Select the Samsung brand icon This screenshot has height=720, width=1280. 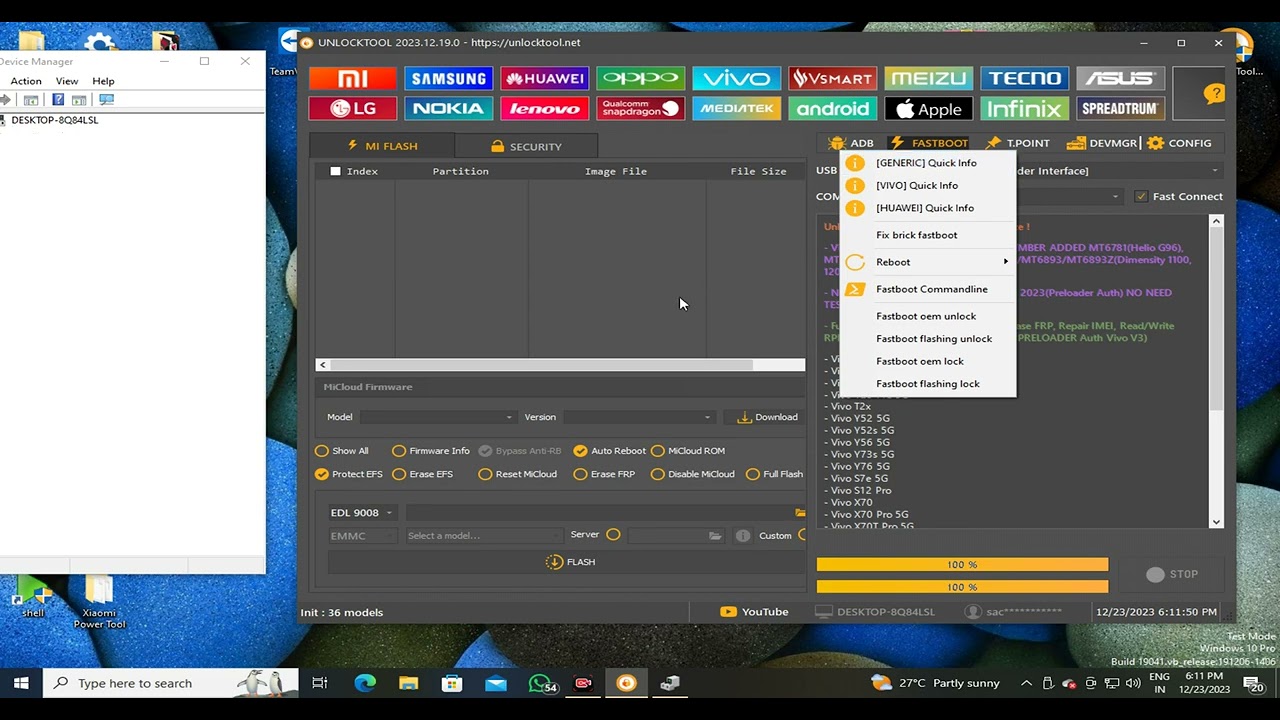pos(448,78)
